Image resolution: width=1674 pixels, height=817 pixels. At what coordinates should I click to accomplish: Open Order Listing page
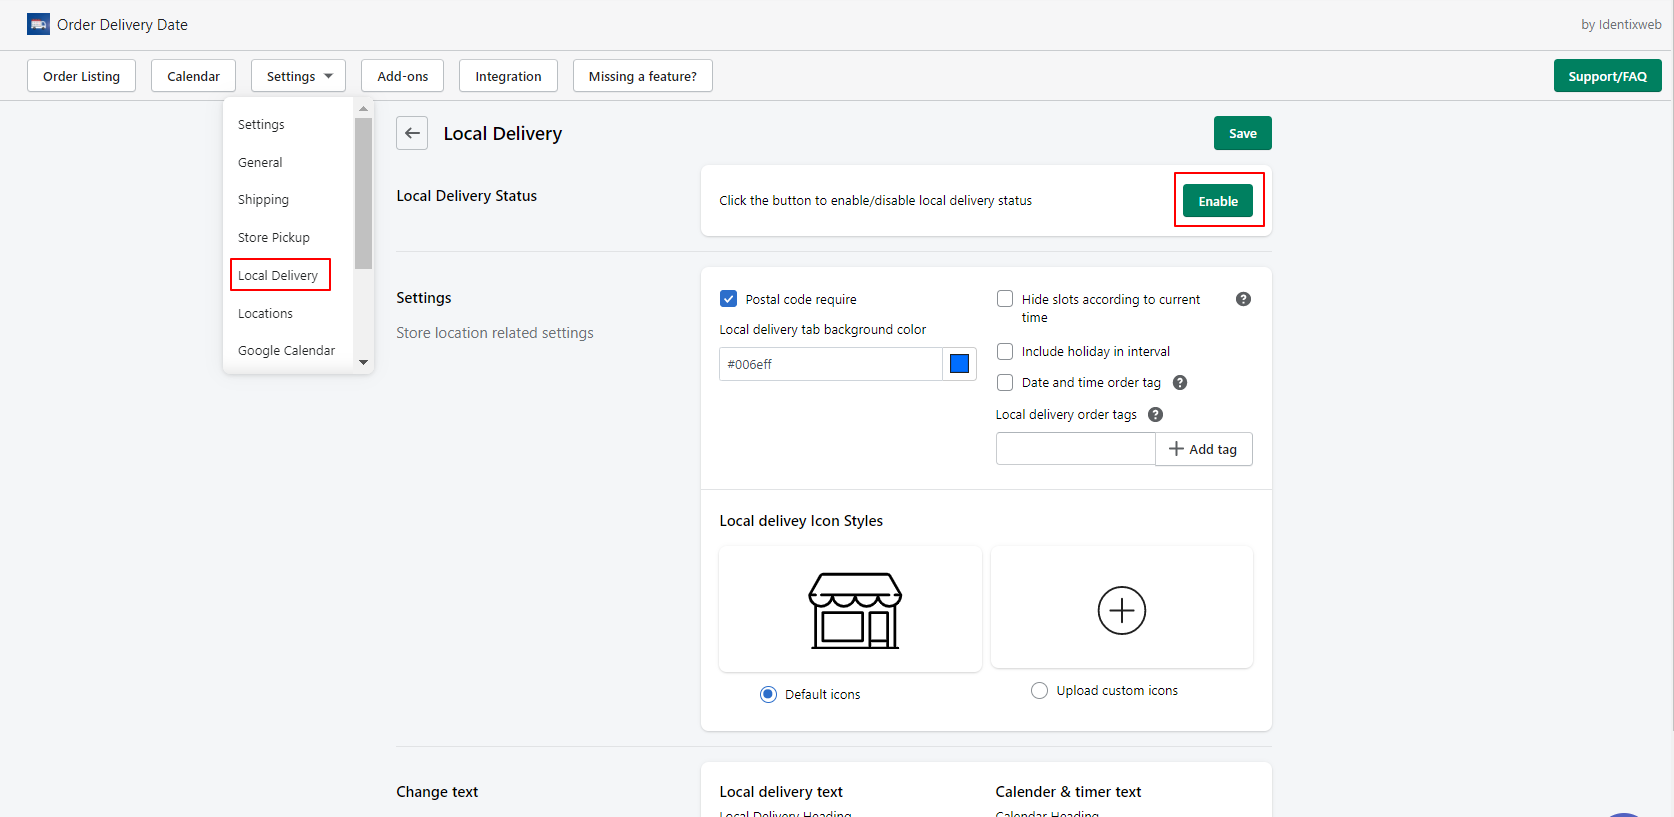point(81,76)
